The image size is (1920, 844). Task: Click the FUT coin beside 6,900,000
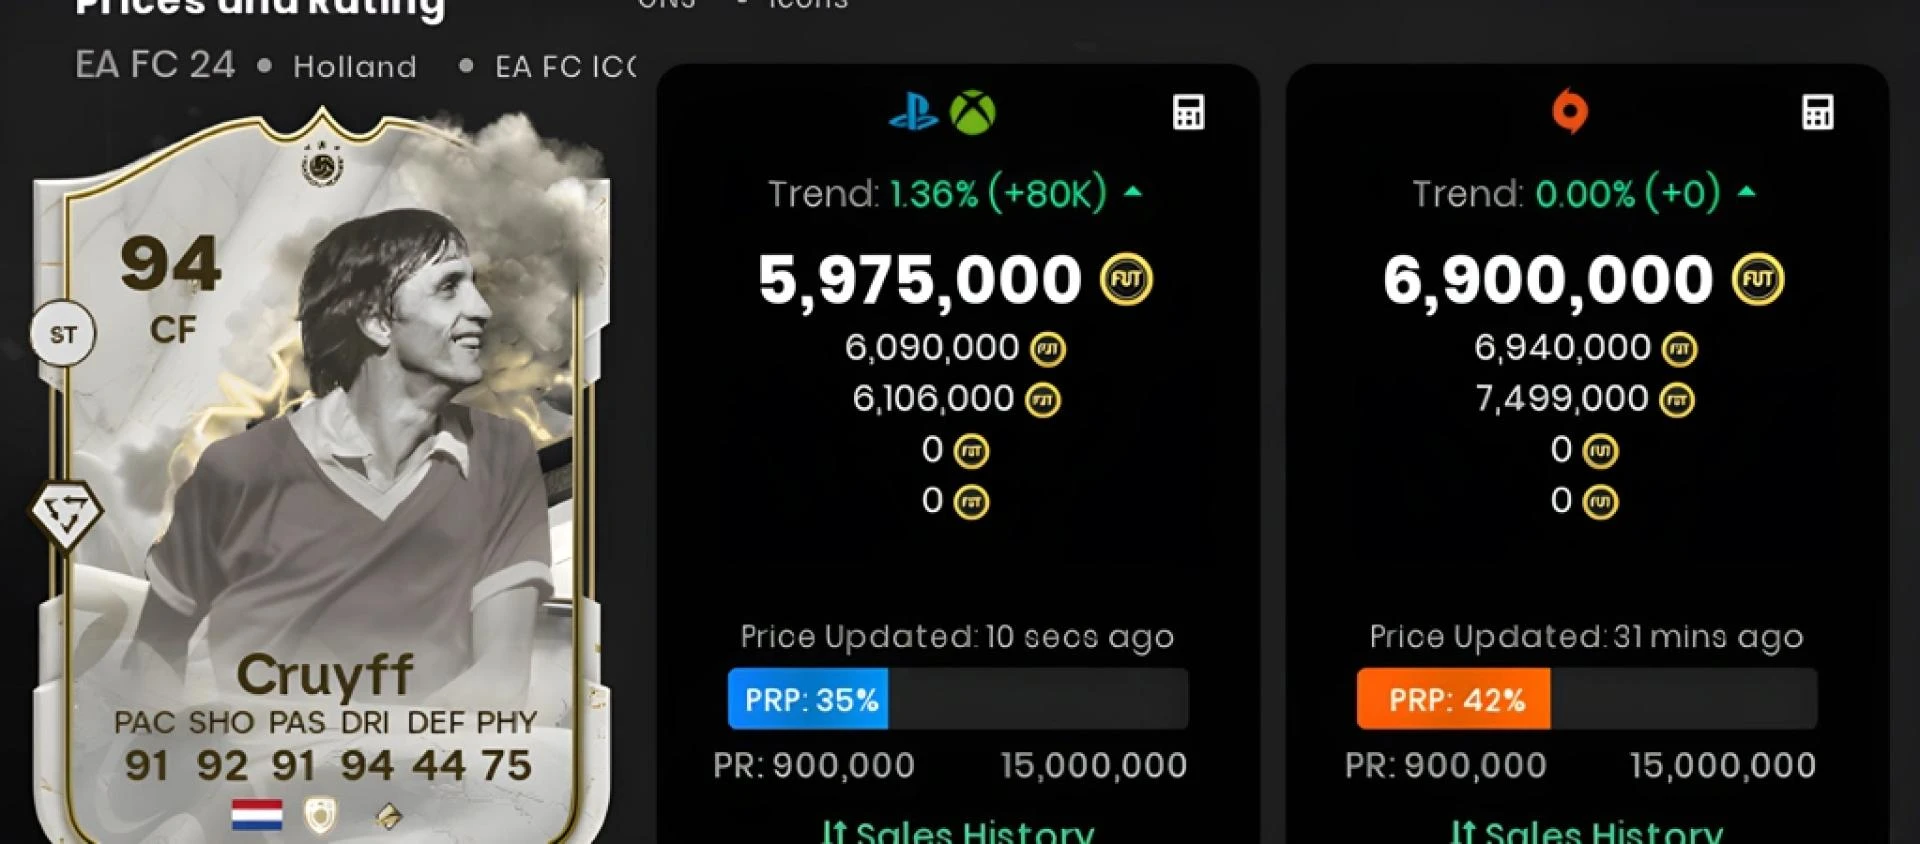click(1757, 280)
